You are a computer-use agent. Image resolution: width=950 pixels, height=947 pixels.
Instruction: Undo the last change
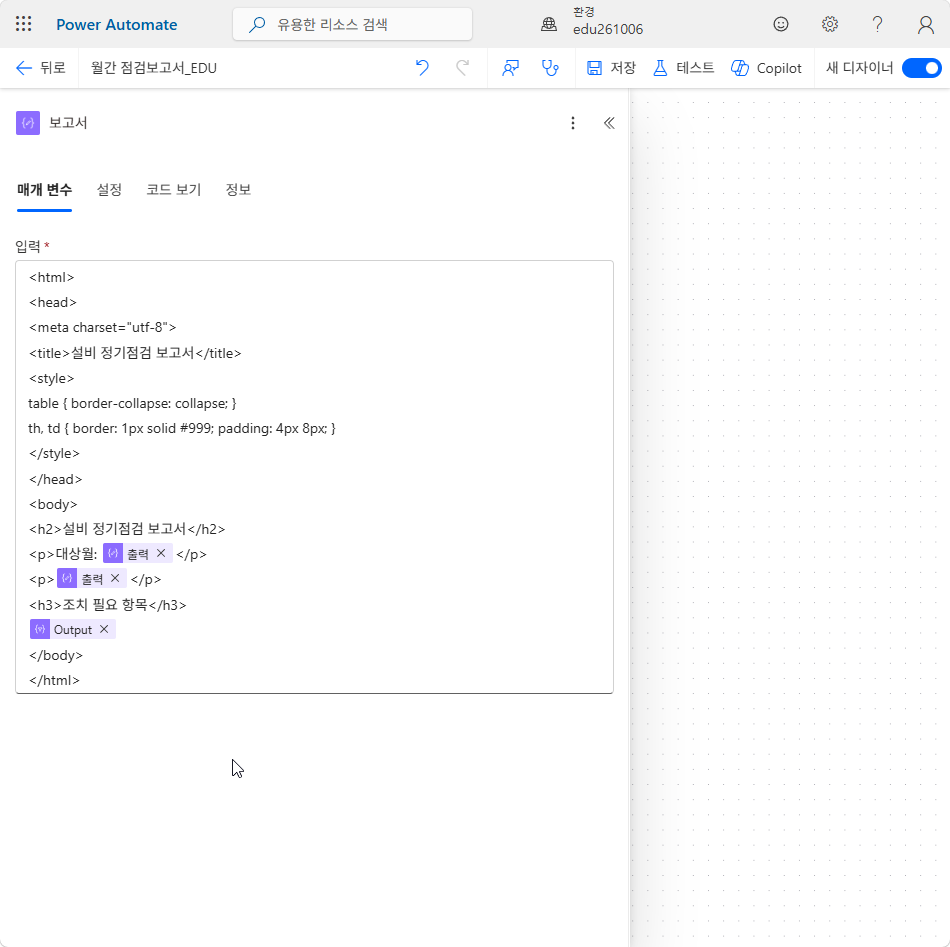422,68
